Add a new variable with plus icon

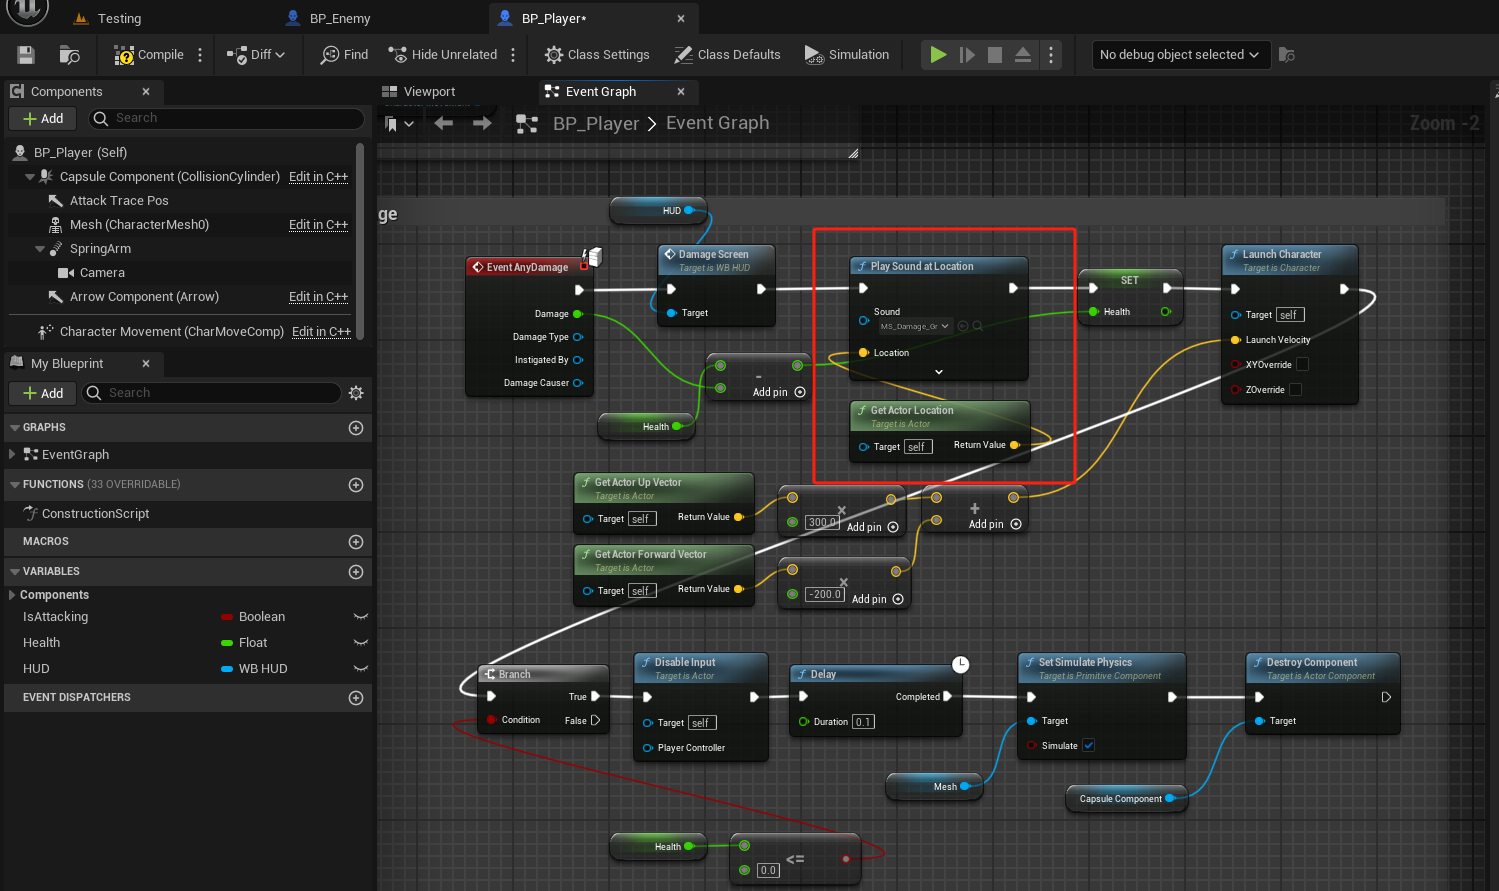click(356, 572)
